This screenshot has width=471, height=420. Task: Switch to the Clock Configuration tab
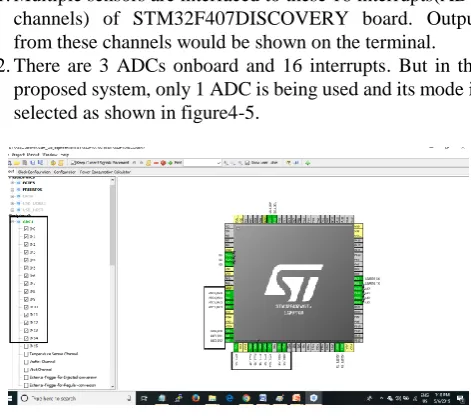click(34, 172)
